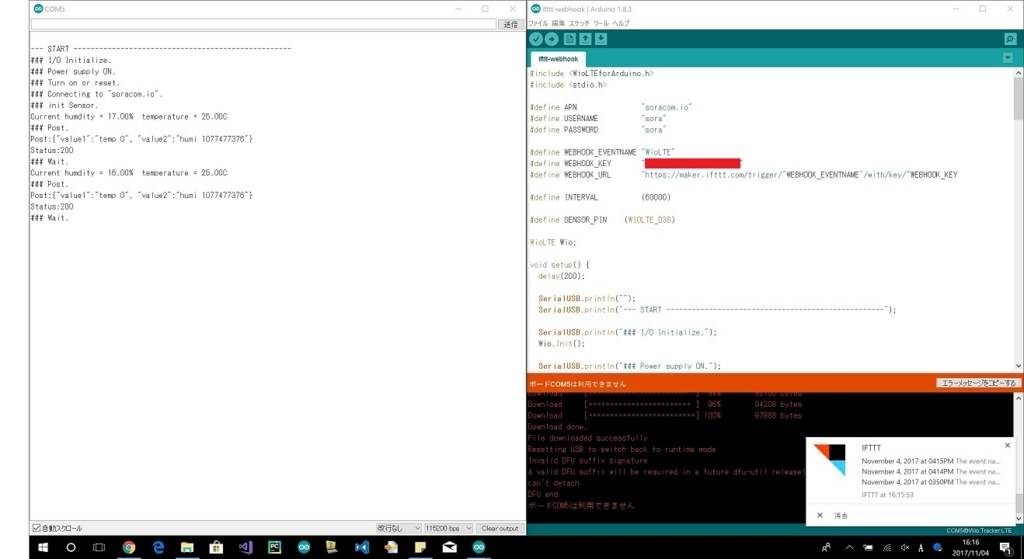Open the 改行なし line ending dropdown

(398, 528)
